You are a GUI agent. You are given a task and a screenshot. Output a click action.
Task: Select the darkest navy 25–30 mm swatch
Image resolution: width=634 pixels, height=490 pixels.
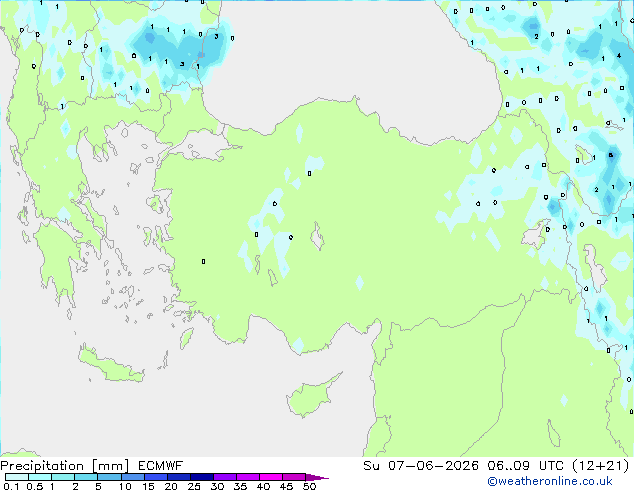point(202,477)
